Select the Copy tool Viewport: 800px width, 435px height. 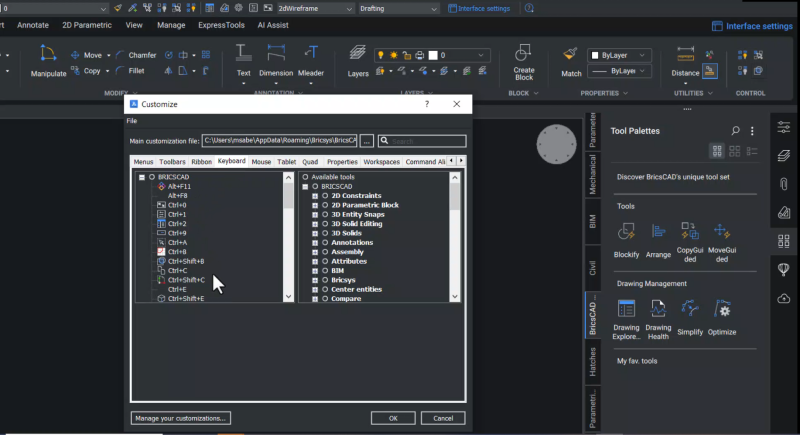click(x=87, y=71)
